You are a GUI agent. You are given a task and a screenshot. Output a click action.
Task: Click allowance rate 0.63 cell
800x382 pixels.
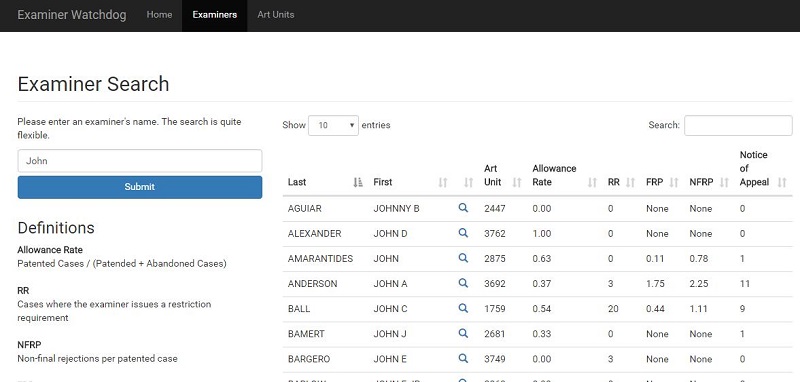click(x=542, y=259)
